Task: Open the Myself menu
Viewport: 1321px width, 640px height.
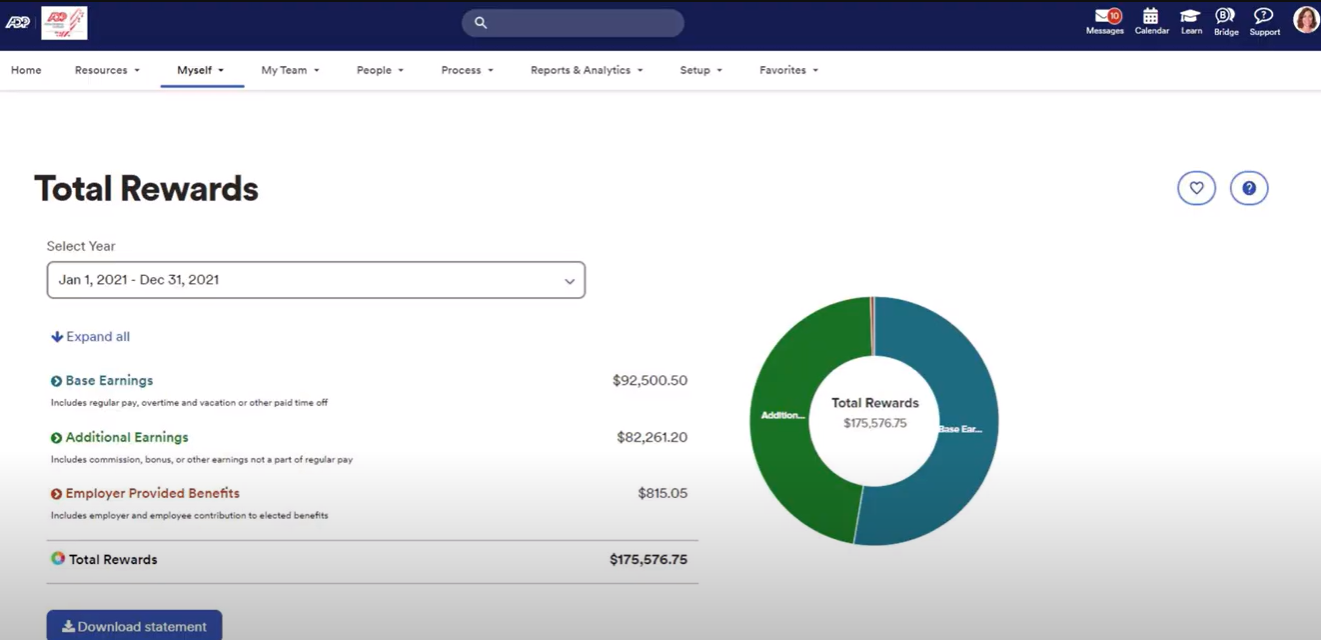Action: (x=201, y=70)
